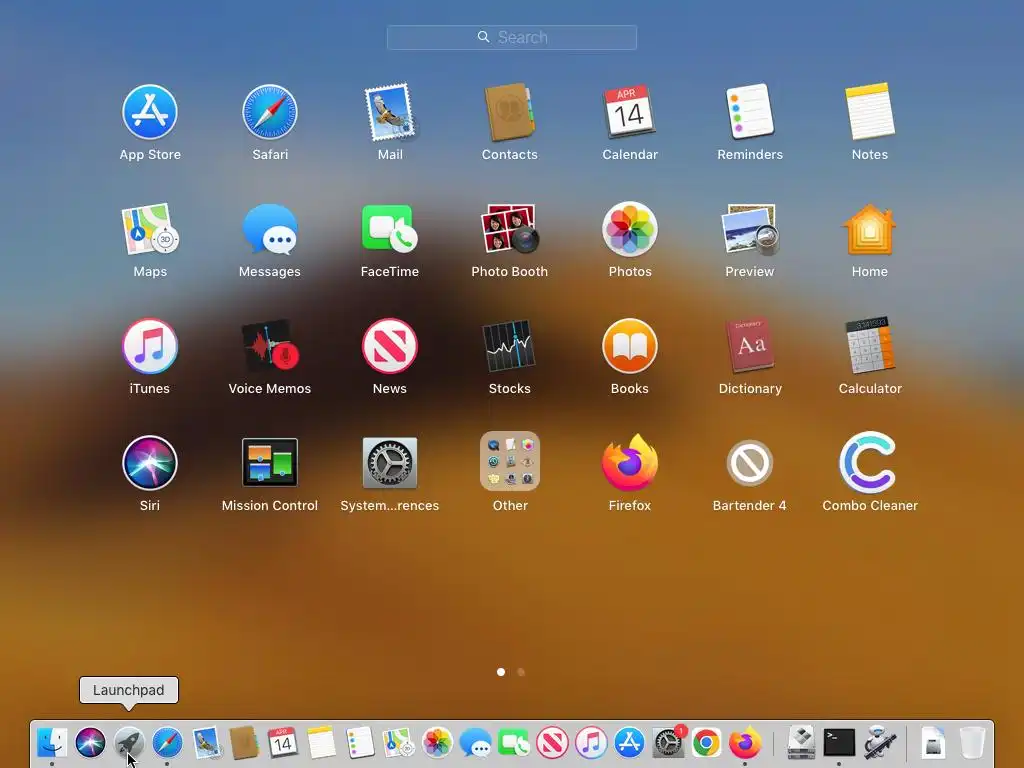The height and width of the screenshot is (768, 1024).
Task: Select the first Launchpad page dot
Action: click(x=501, y=672)
